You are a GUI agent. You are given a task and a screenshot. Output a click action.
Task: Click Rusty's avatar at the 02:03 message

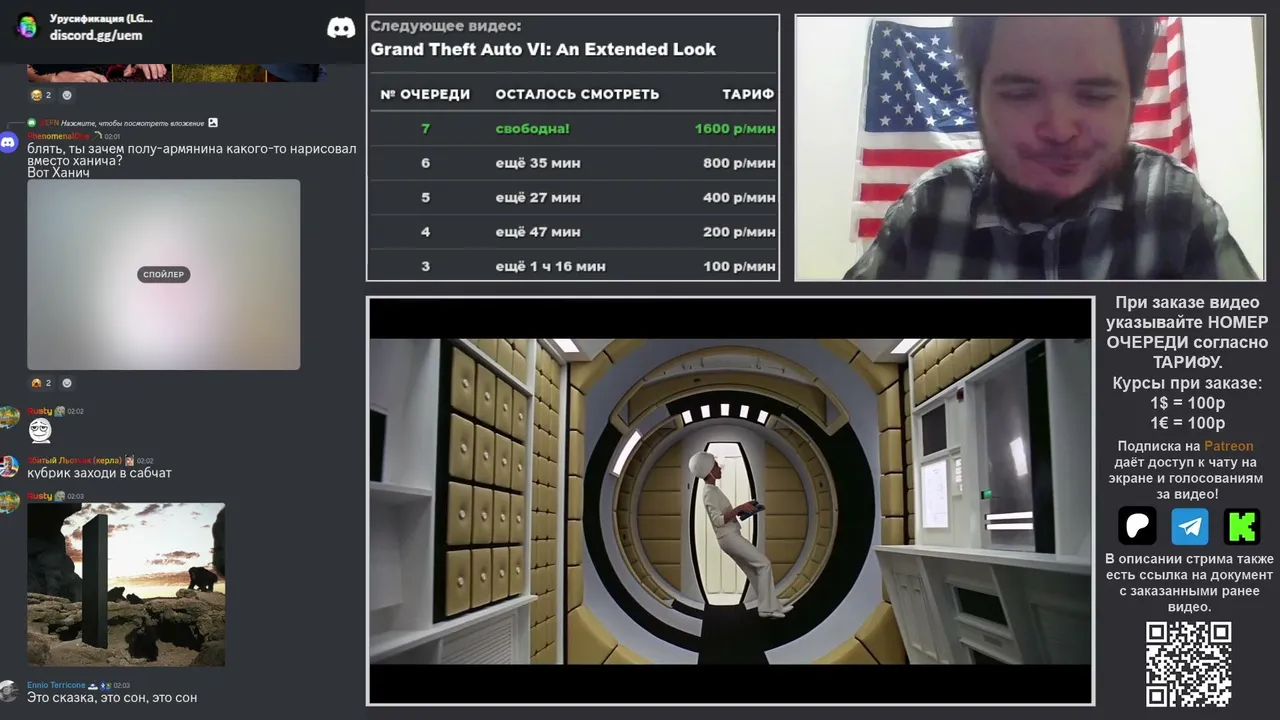[x=9, y=502]
